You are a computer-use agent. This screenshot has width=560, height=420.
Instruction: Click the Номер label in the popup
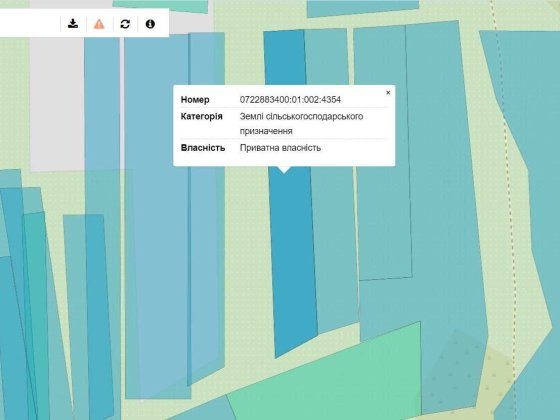195,100
